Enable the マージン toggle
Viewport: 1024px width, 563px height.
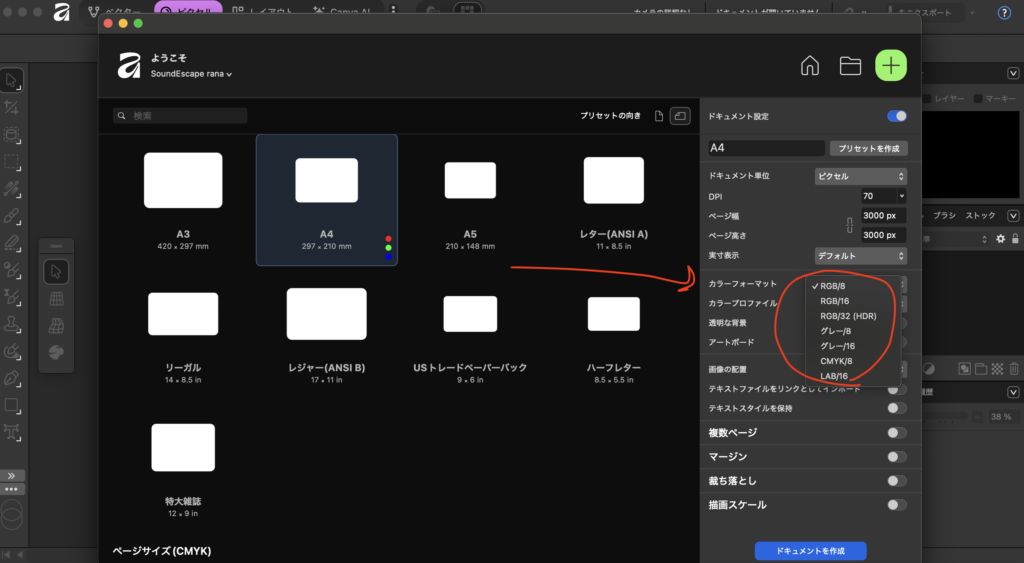click(897, 457)
